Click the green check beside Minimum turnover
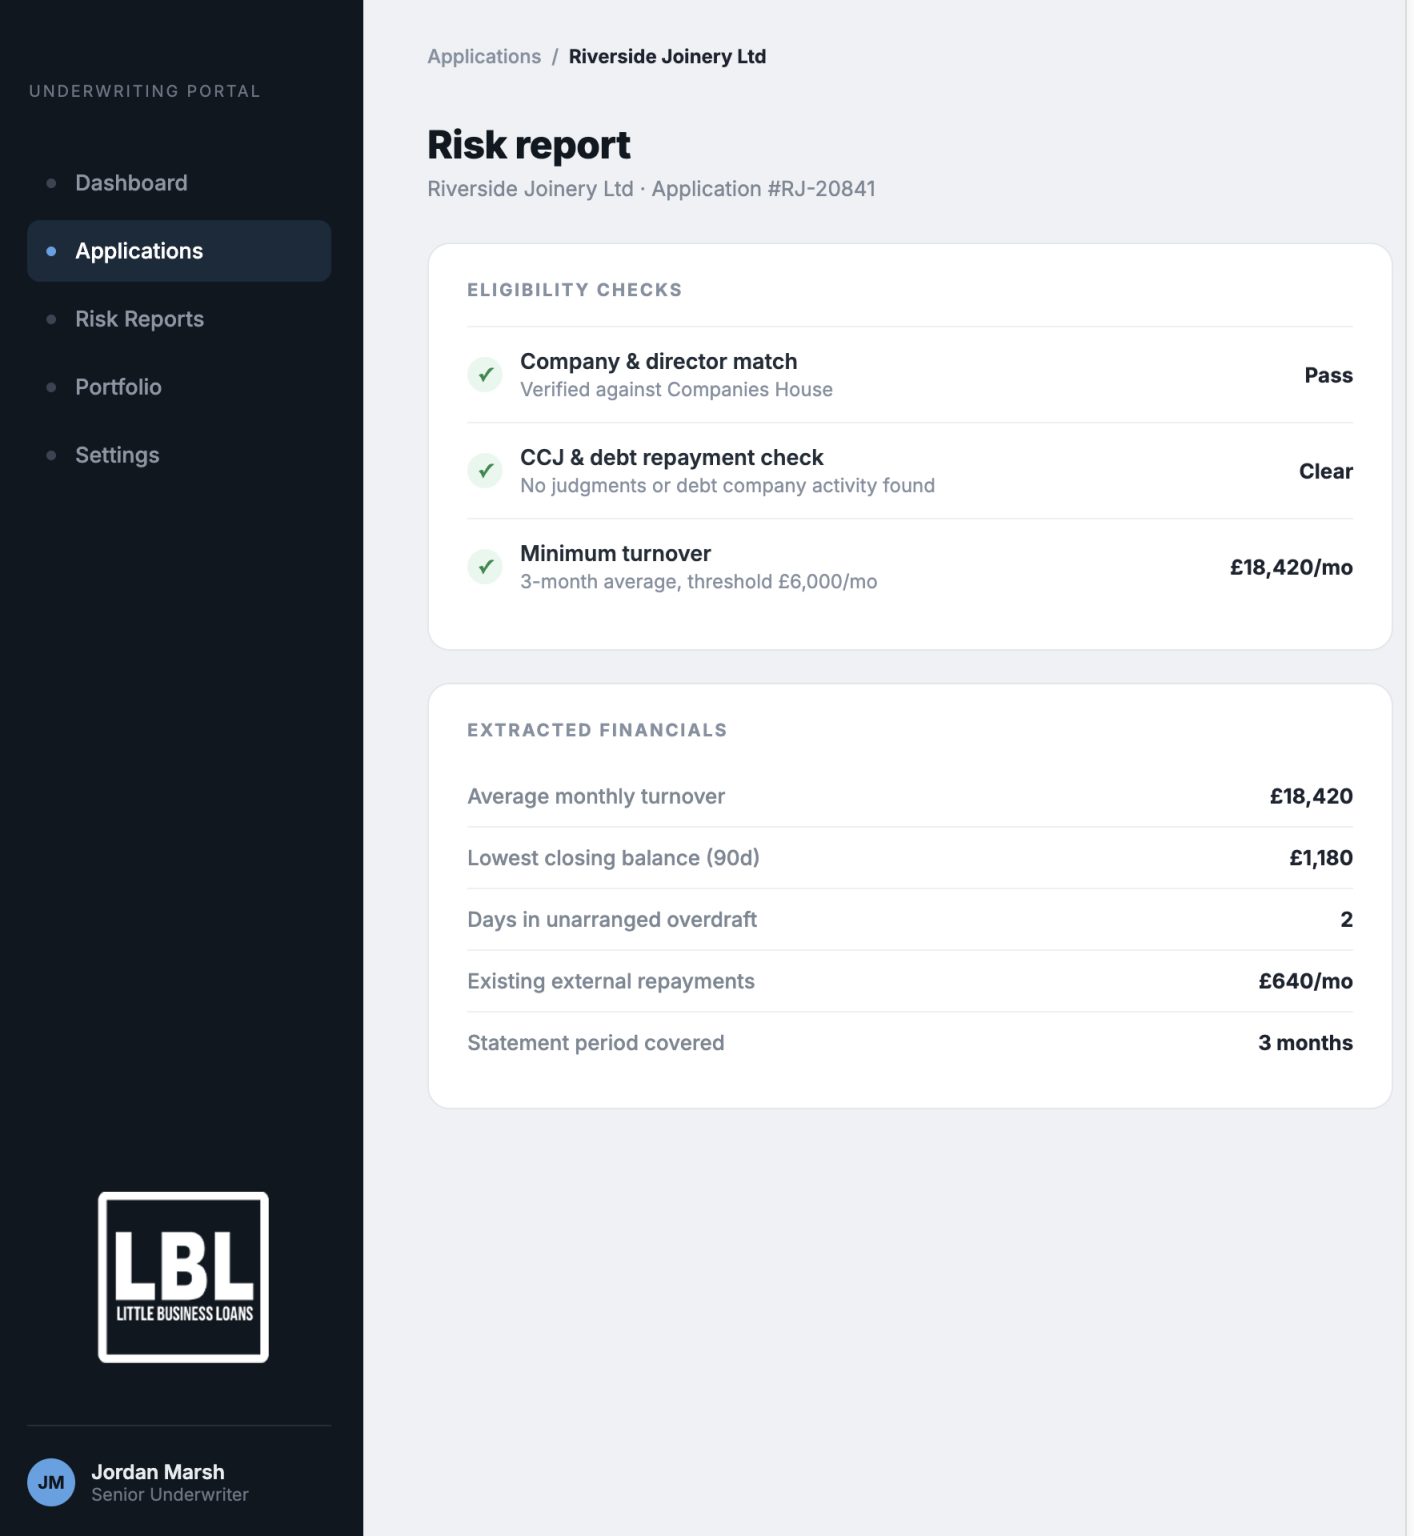Image resolution: width=1414 pixels, height=1536 pixels. tap(485, 567)
